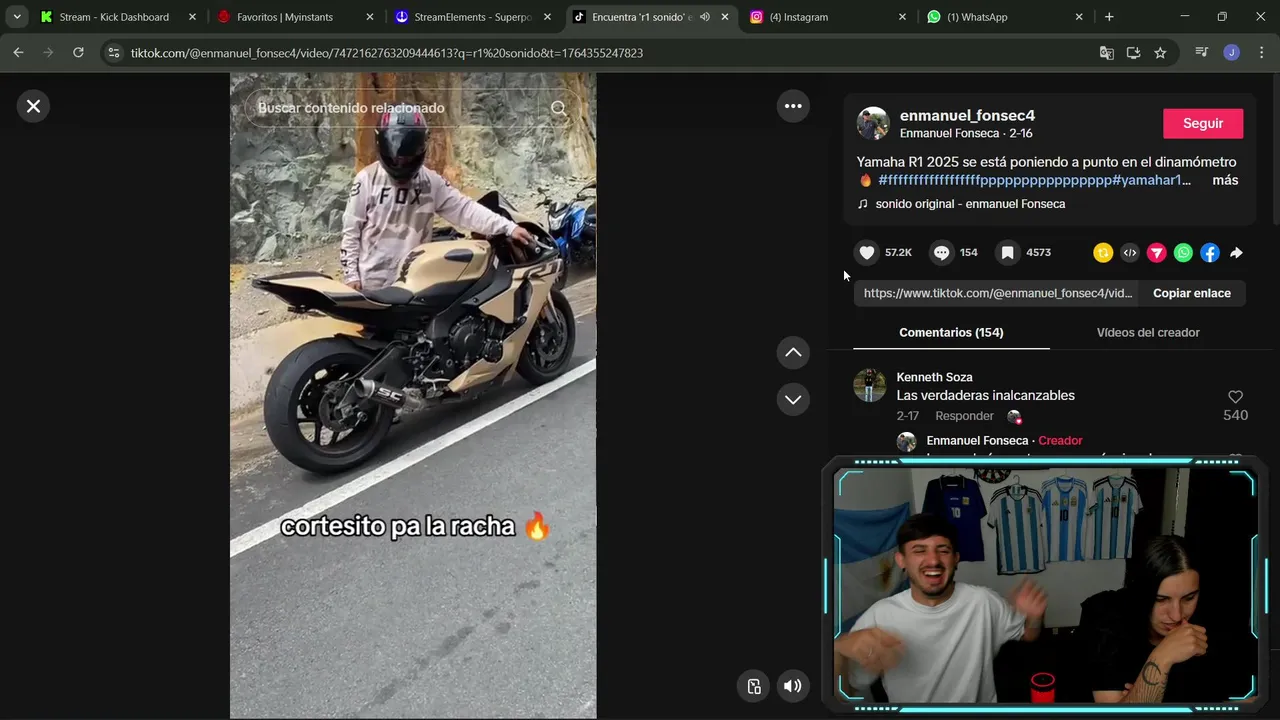Switch to the Comentarios (154) tab
The height and width of the screenshot is (720, 1280).
point(951,332)
